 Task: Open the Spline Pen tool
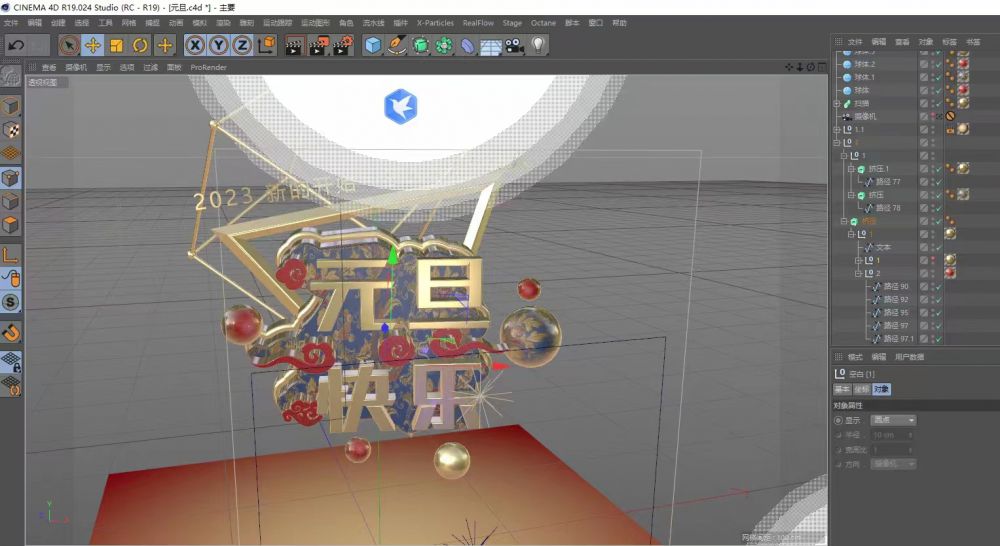396,45
